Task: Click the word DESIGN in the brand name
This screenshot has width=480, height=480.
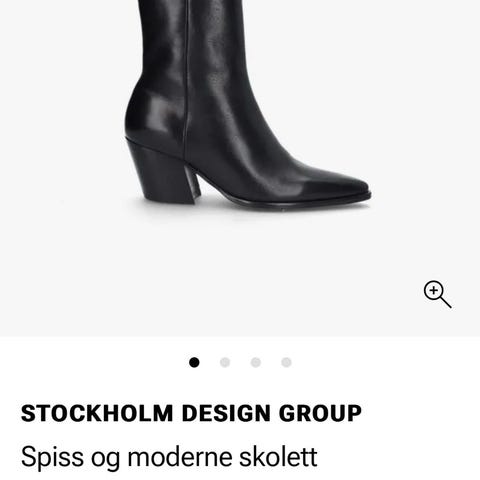Action: (226, 413)
